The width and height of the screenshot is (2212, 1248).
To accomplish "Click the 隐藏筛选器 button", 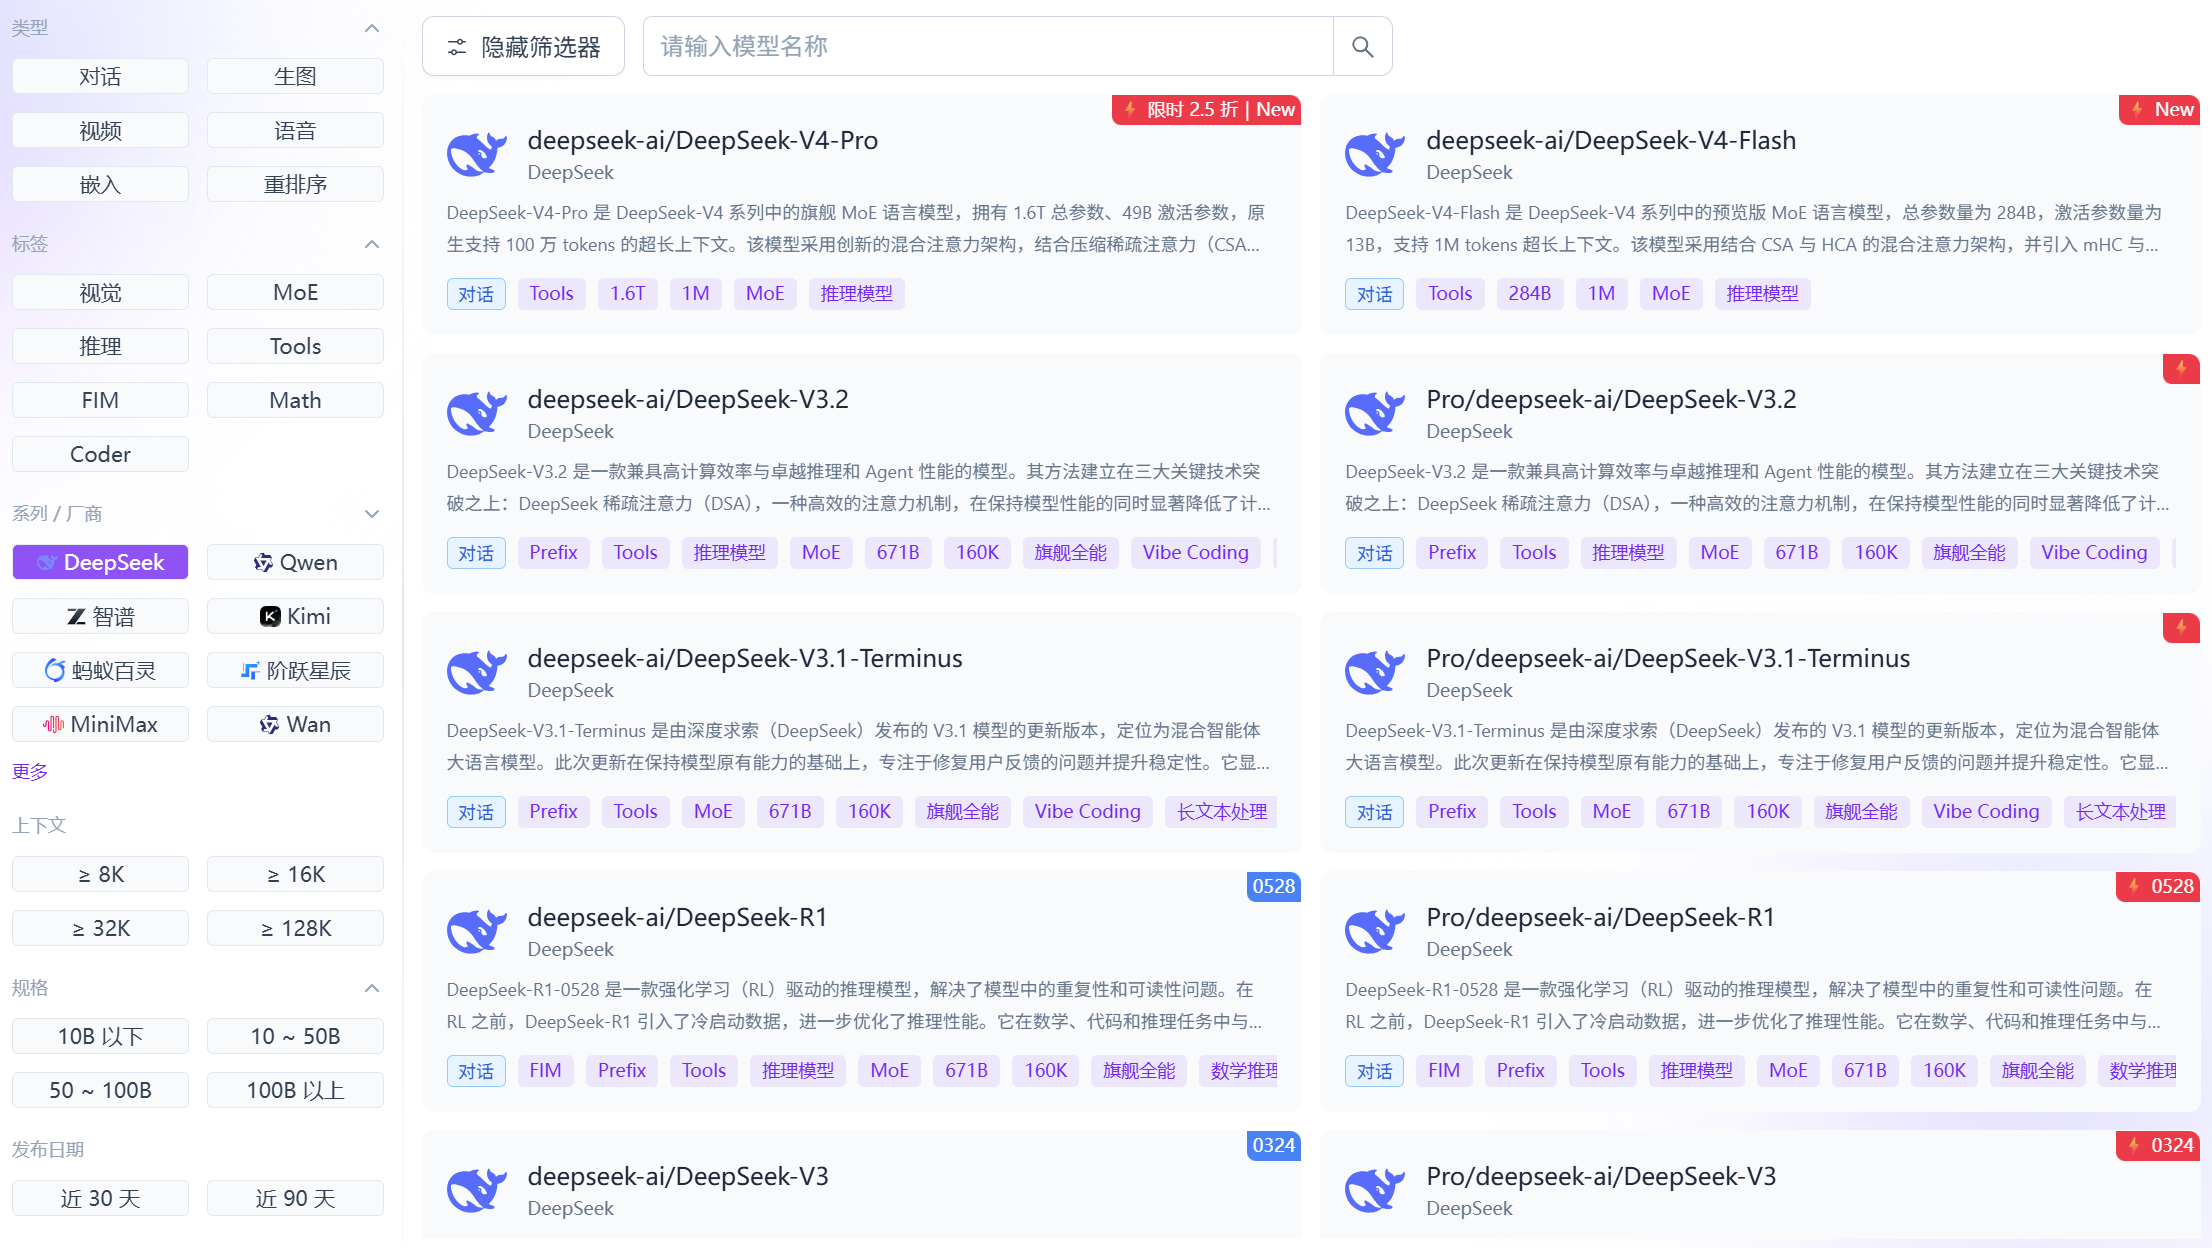I will [x=523, y=46].
